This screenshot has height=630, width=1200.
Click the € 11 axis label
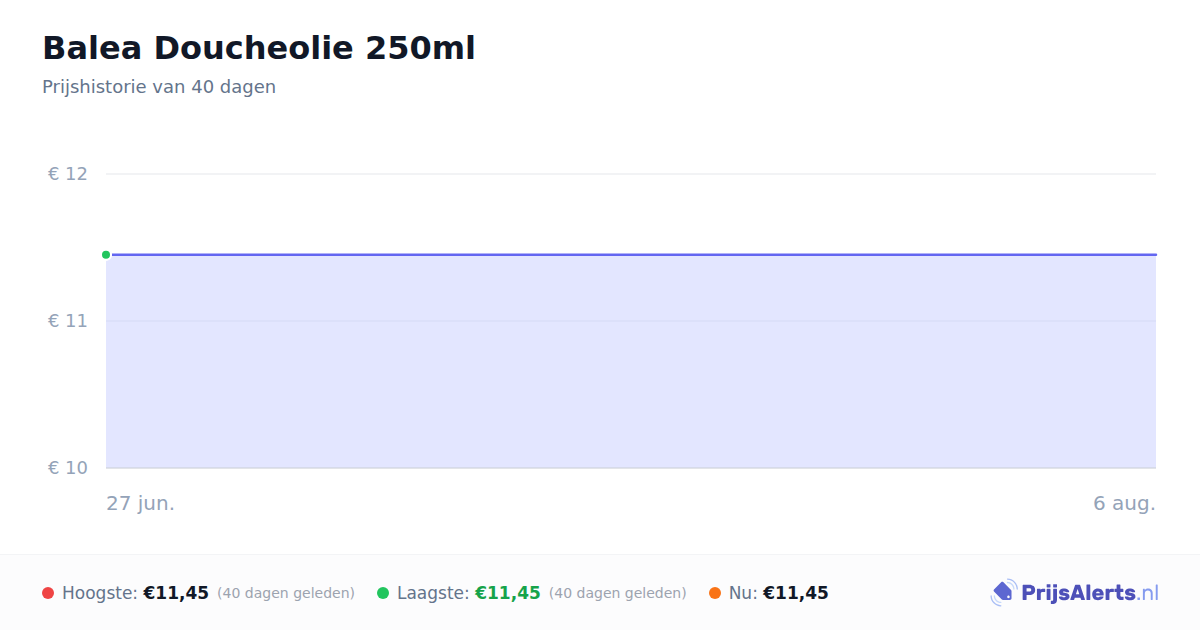(x=68, y=321)
